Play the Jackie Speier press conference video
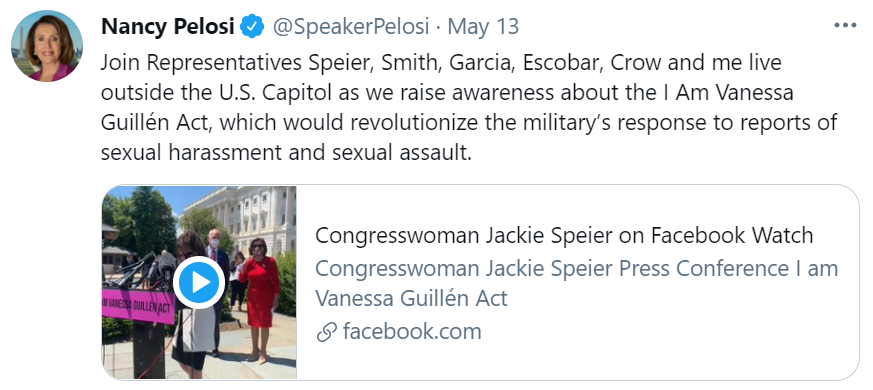This screenshot has width=873, height=390. pos(199,283)
